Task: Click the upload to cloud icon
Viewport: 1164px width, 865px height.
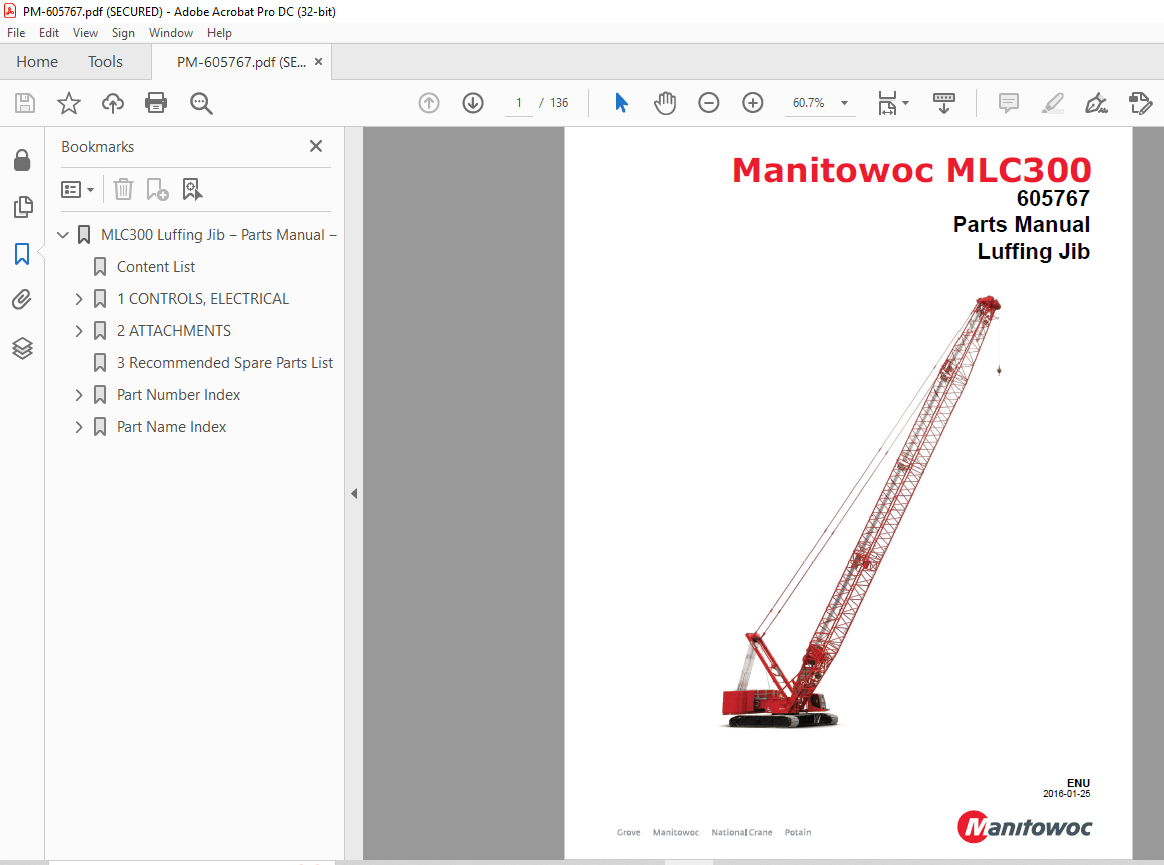Action: click(113, 102)
